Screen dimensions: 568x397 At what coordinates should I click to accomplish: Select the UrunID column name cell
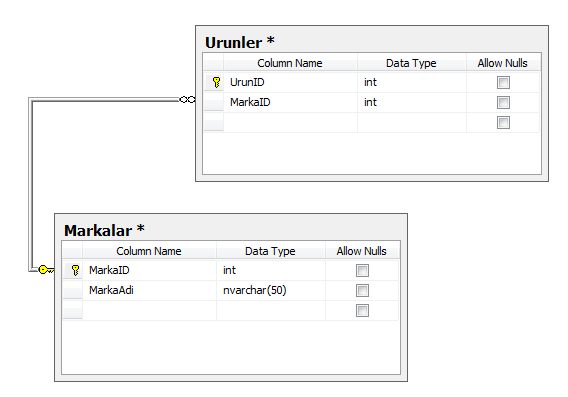[291, 83]
